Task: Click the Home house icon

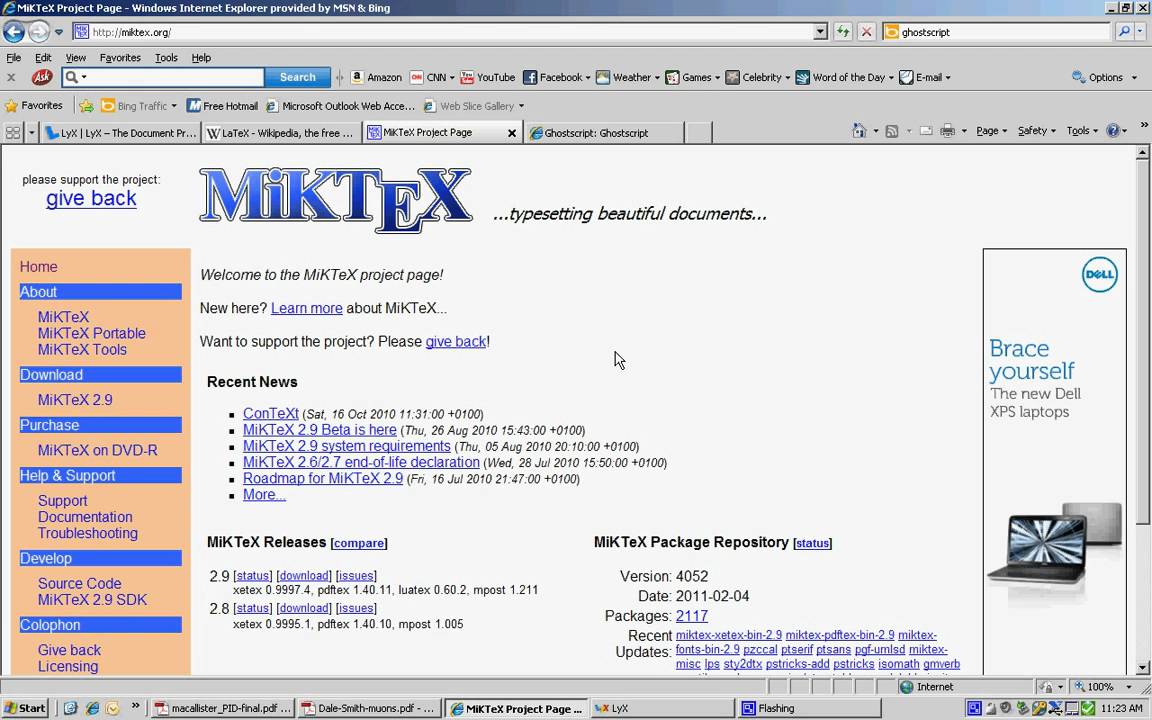Action: [859, 131]
